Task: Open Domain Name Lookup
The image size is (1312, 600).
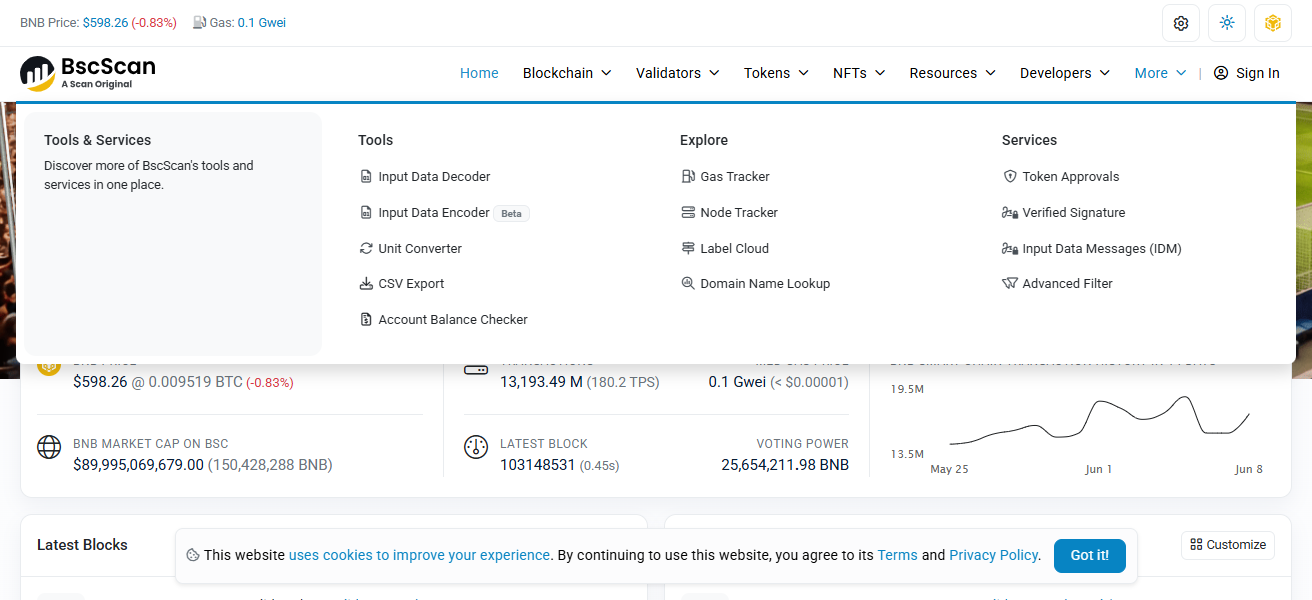Action: click(x=756, y=284)
